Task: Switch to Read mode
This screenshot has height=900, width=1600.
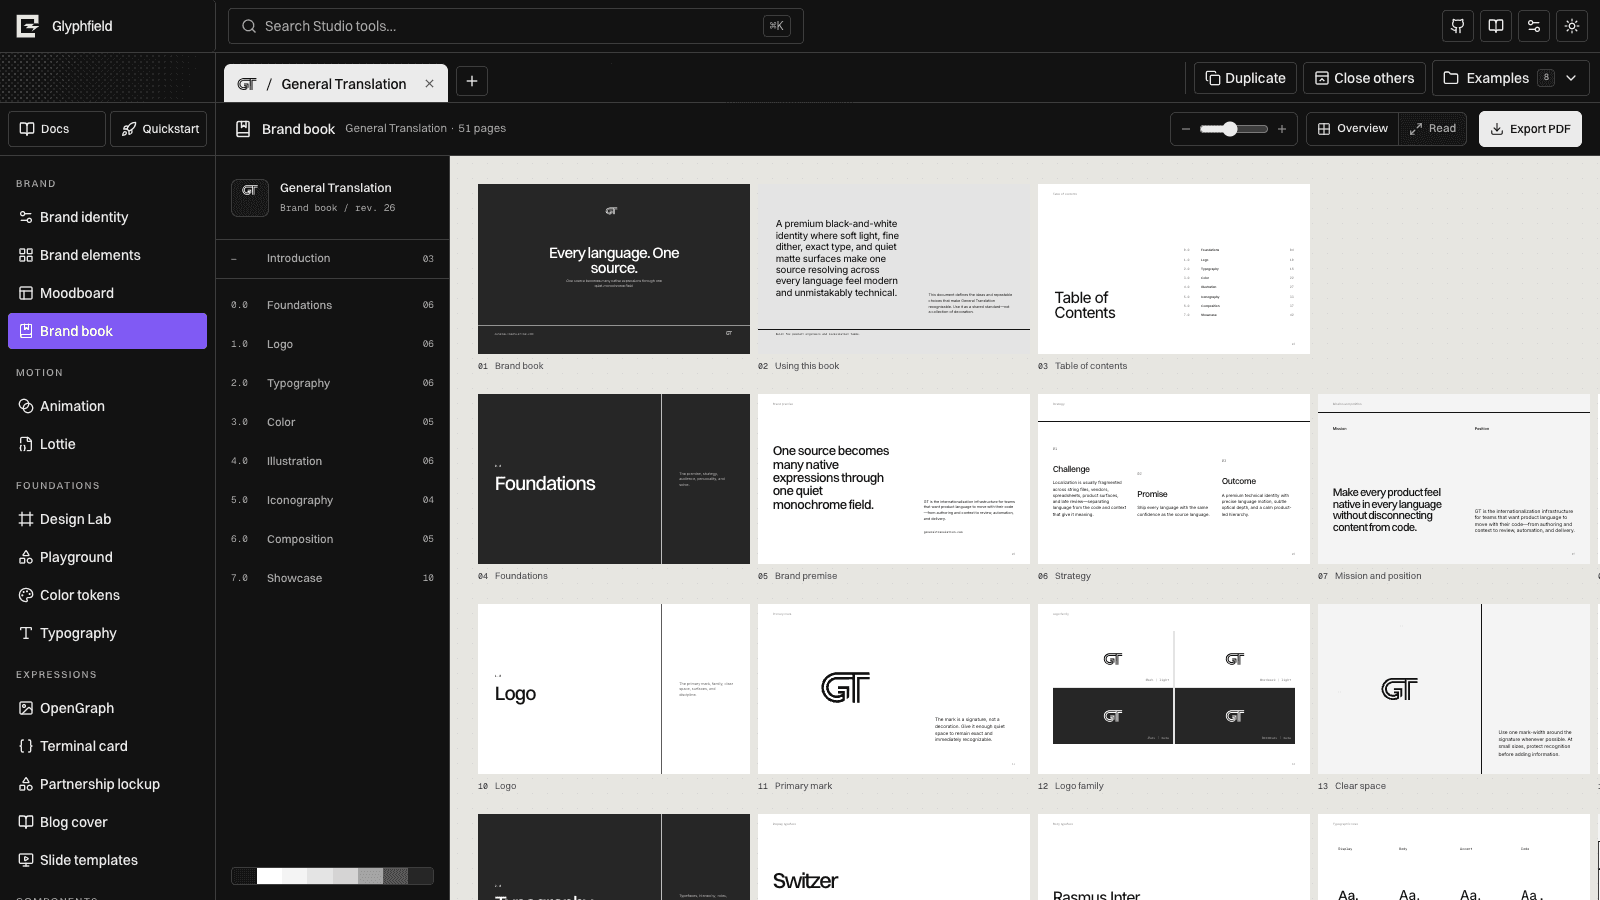Action: point(1432,129)
